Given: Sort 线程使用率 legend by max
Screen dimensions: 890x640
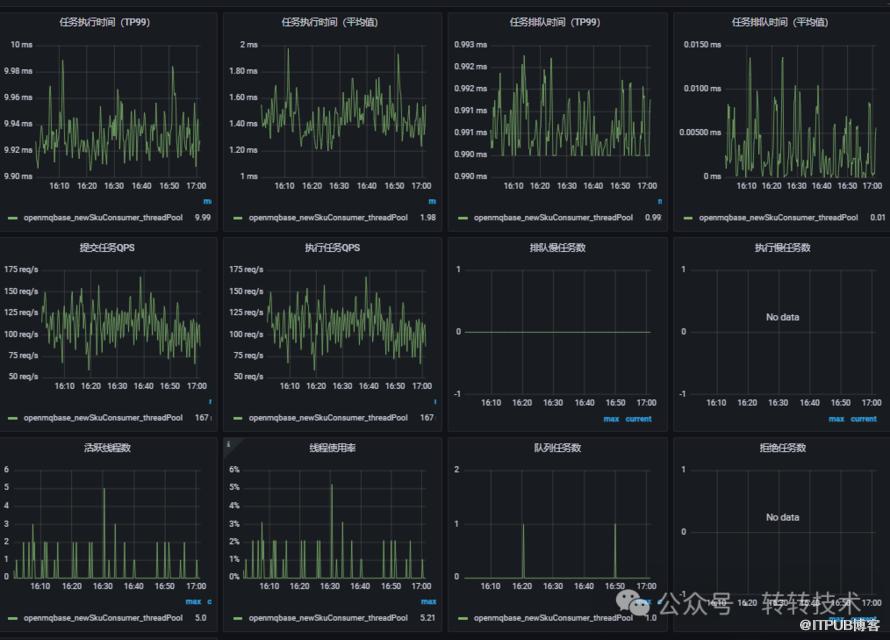Looking at the screenshot, I should tap(429, 601).
